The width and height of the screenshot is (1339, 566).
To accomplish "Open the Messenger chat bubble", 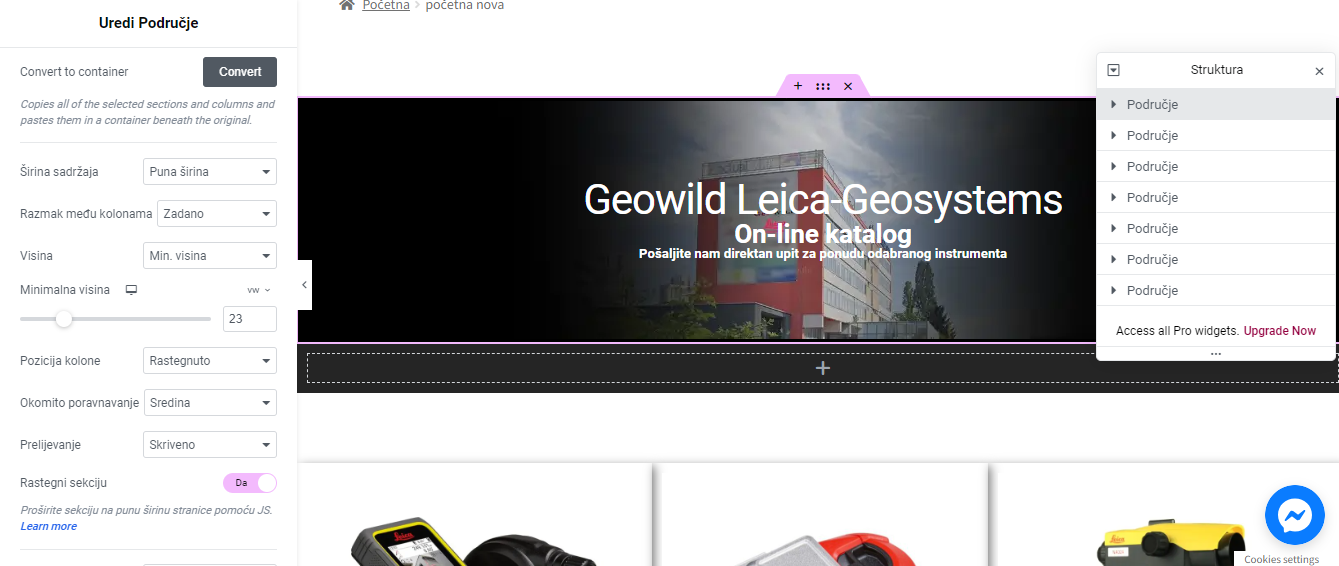I will click(x=1294, y=515).
